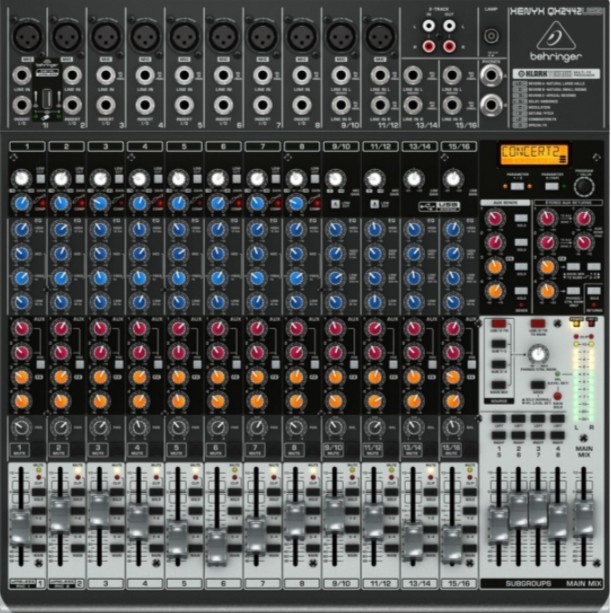The image size is (611, 613).
Task: Click the USB logo label above channel 13/14
Action: (x=439, y=206)
